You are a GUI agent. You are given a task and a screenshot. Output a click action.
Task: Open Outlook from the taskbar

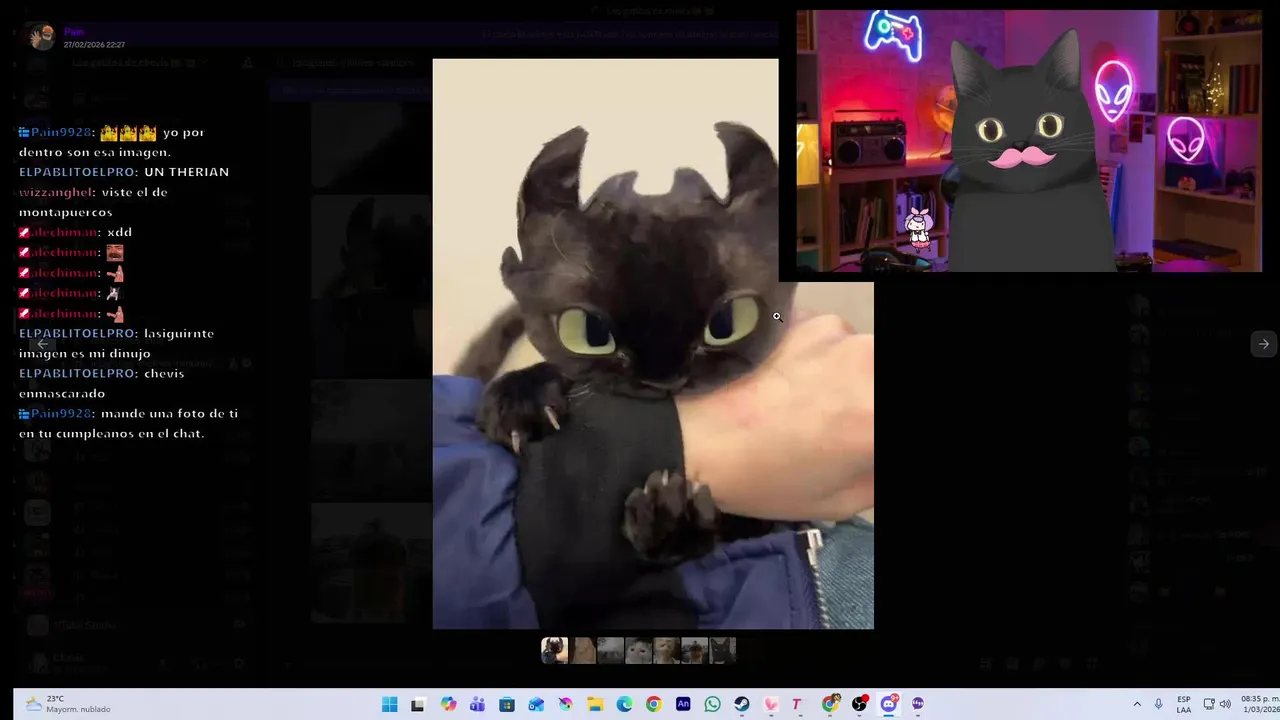tap(536, 705)
